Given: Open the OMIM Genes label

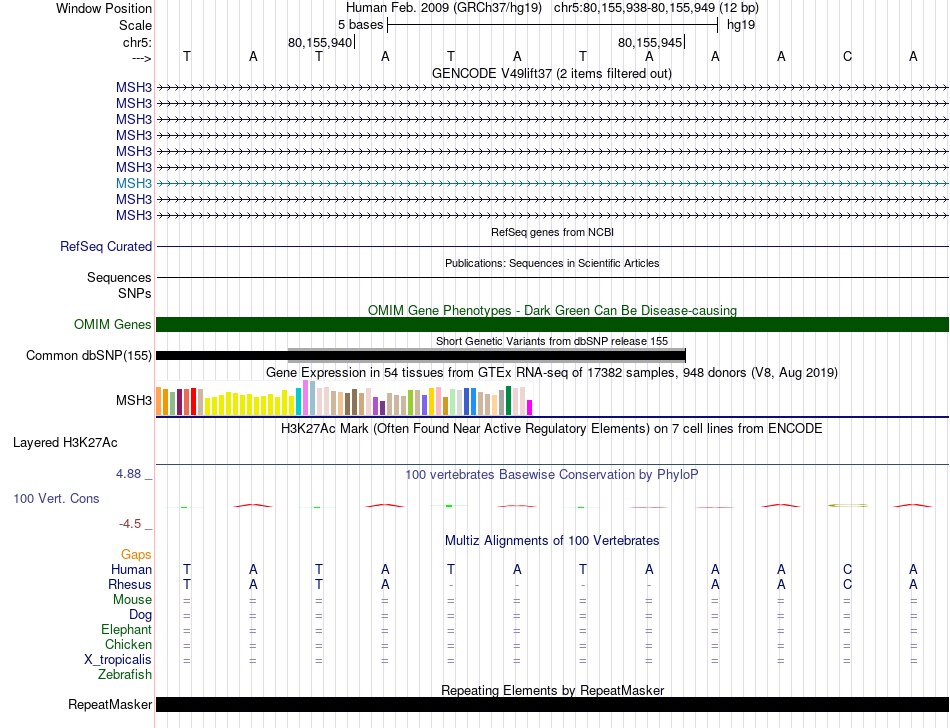Looking at the screenshot, I should (113, 325).
